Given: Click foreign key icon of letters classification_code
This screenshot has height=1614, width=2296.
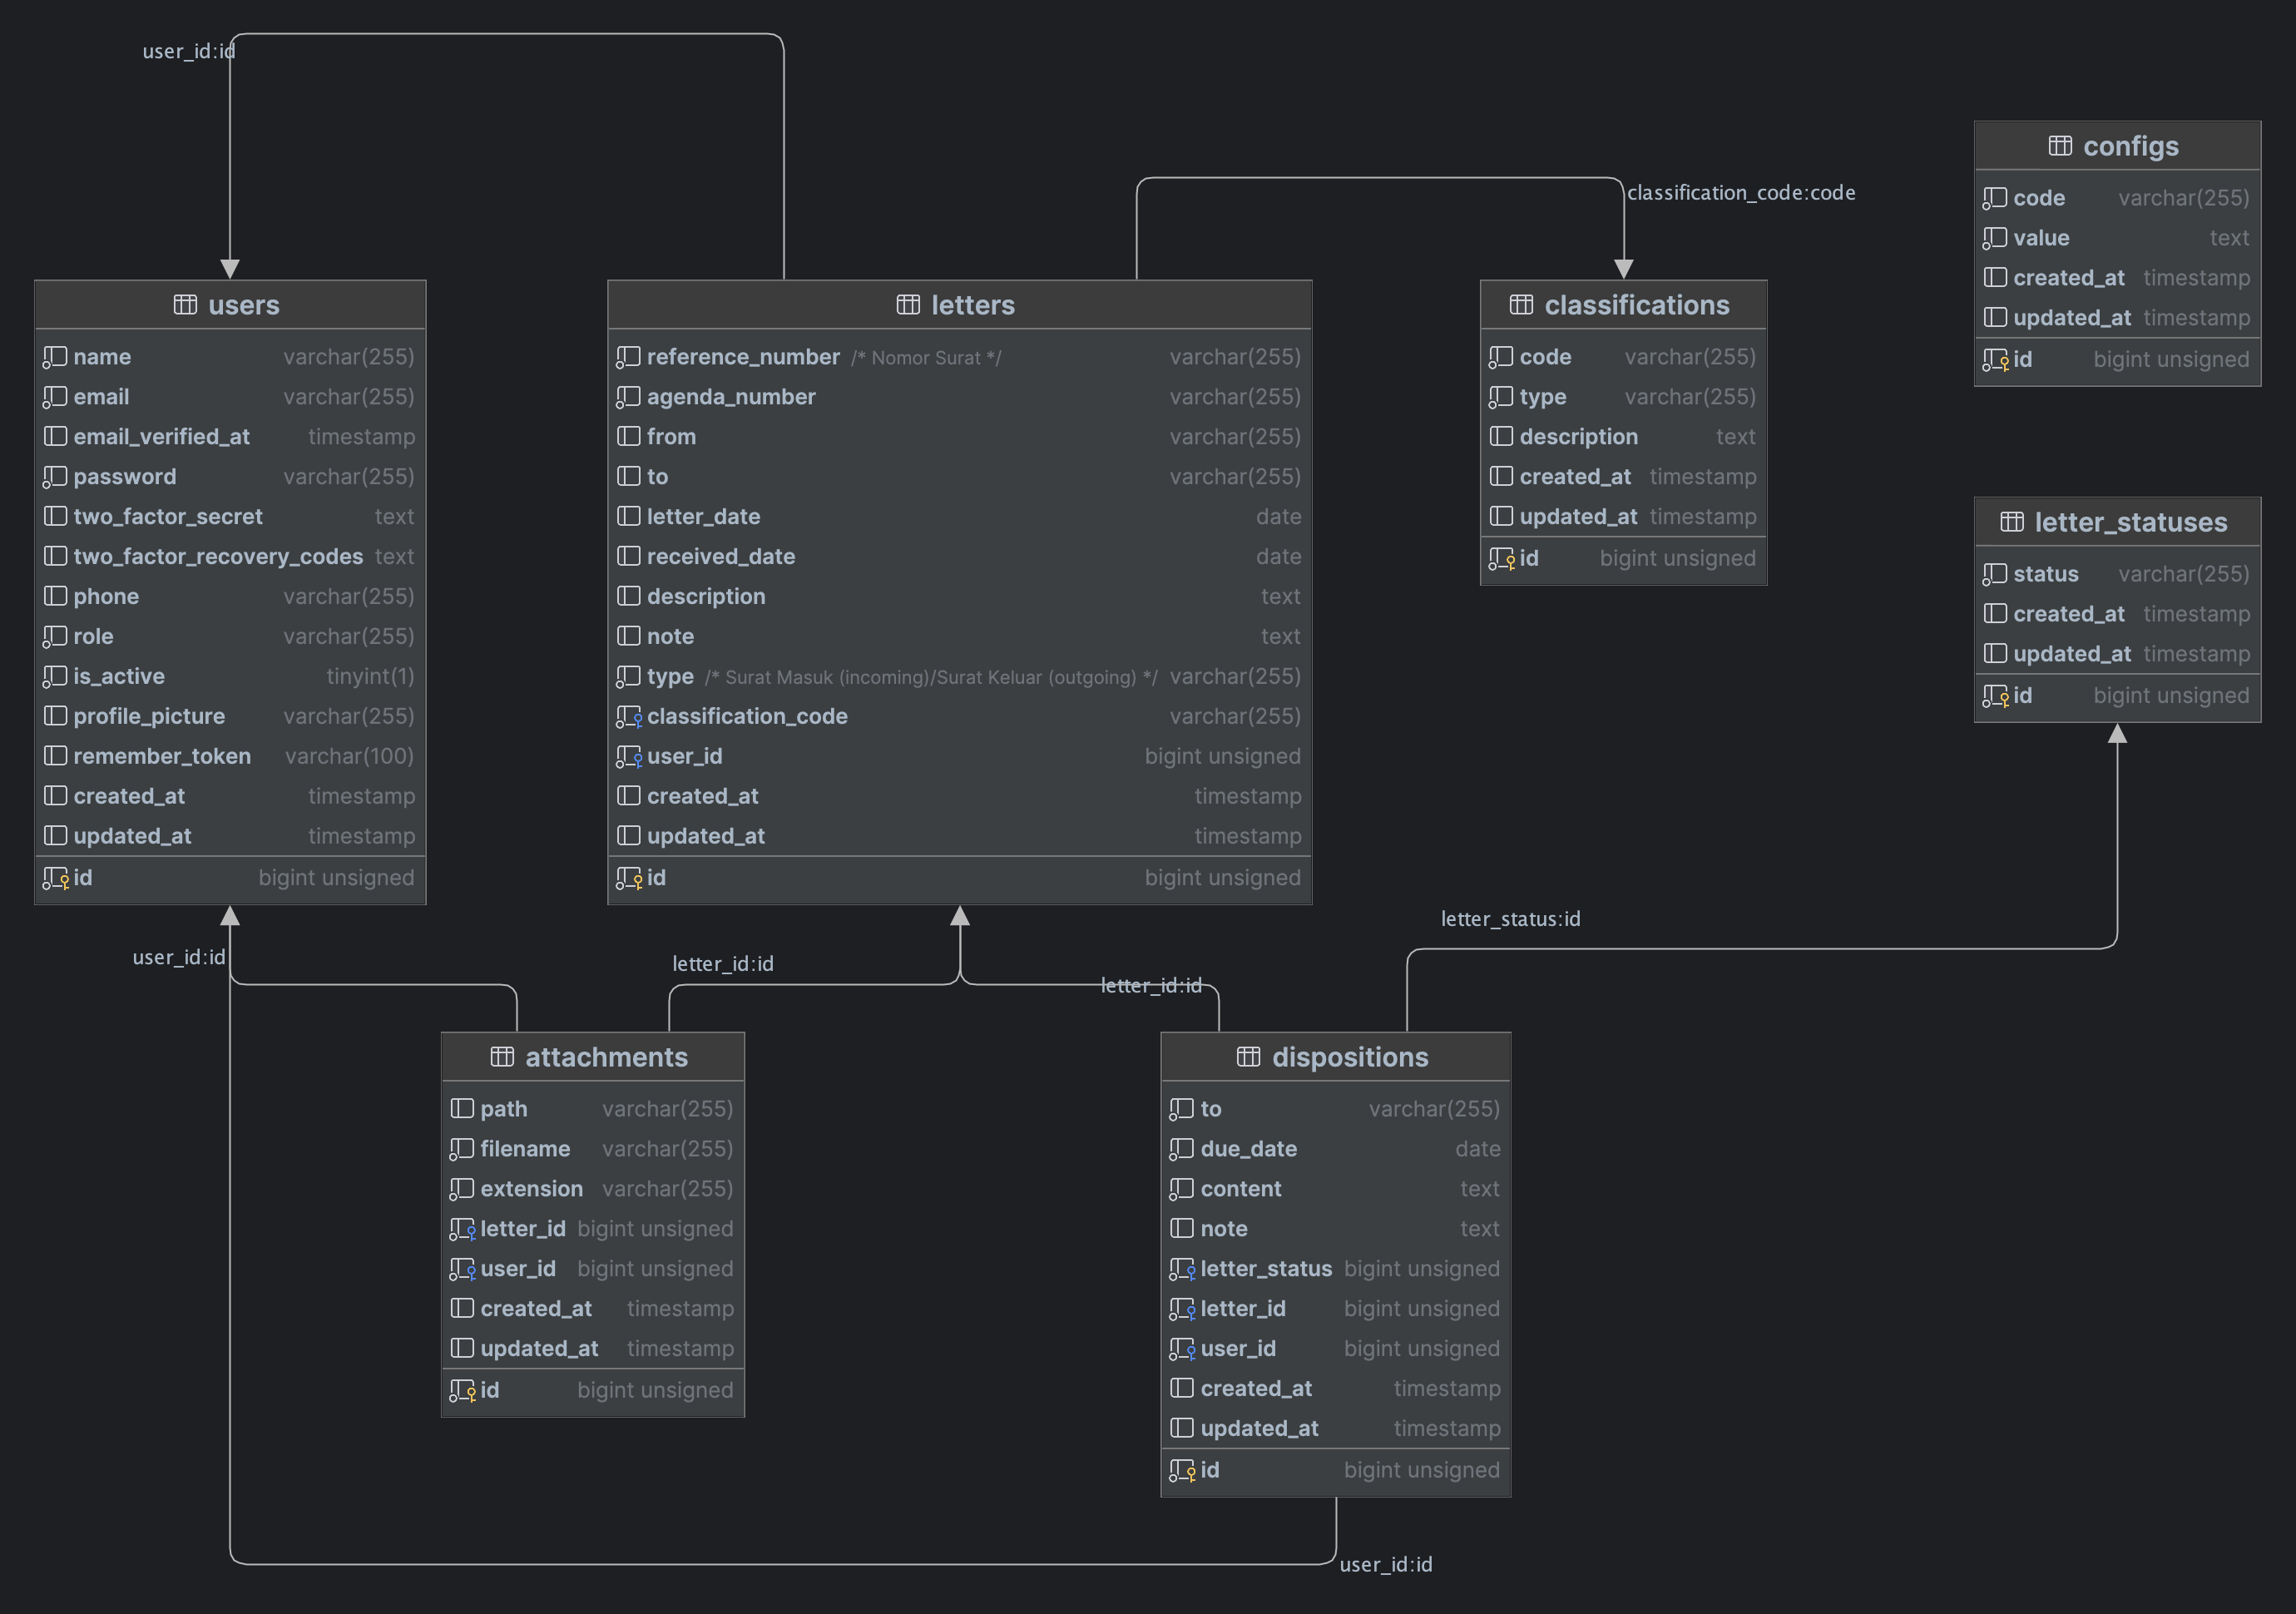Looking at the screenshot, I should pos(629,717).
